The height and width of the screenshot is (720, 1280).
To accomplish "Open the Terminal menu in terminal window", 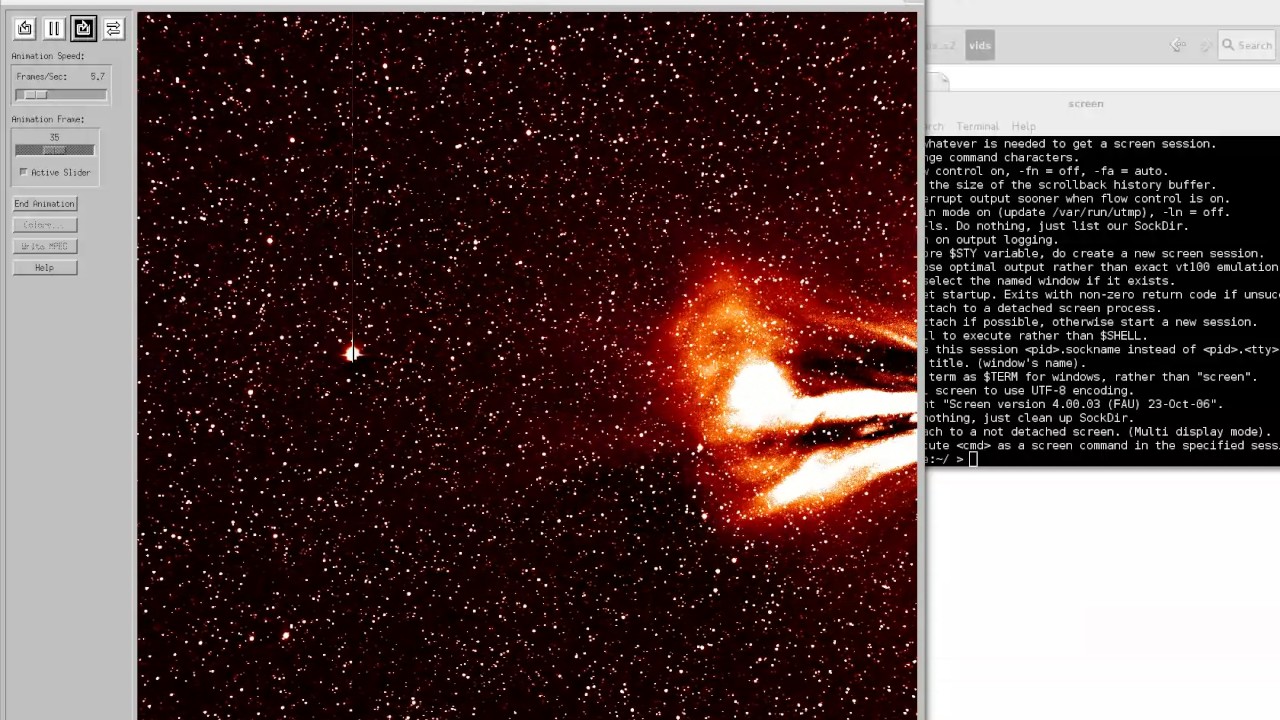I will 977,126.
